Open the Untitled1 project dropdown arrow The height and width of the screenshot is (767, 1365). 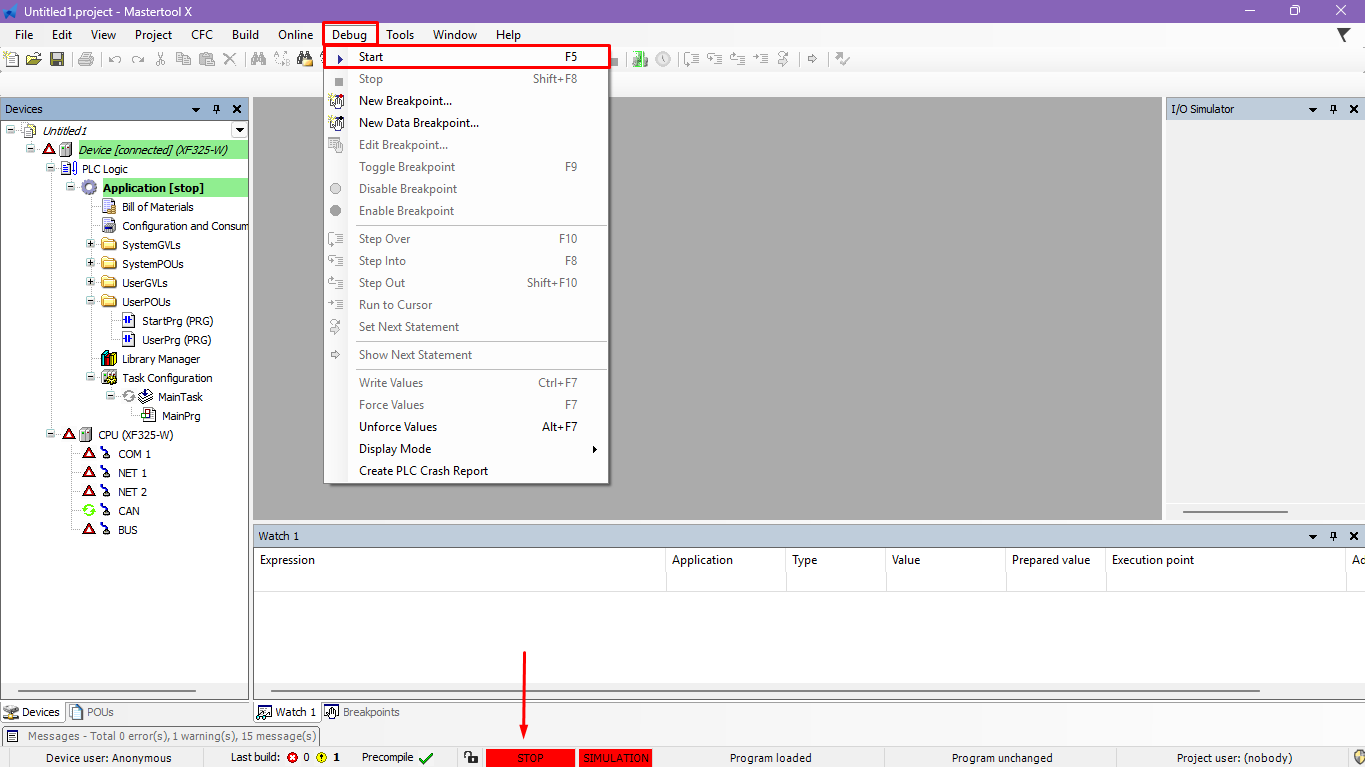(x=239, y=130)
